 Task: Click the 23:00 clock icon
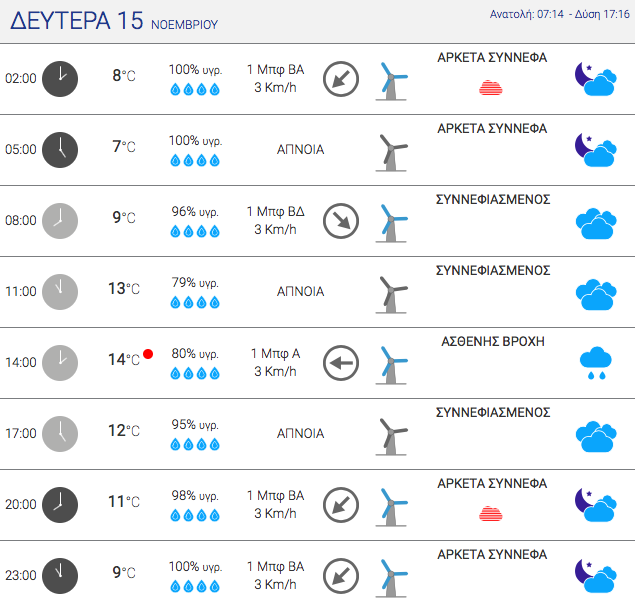click(x=60, y=576)
